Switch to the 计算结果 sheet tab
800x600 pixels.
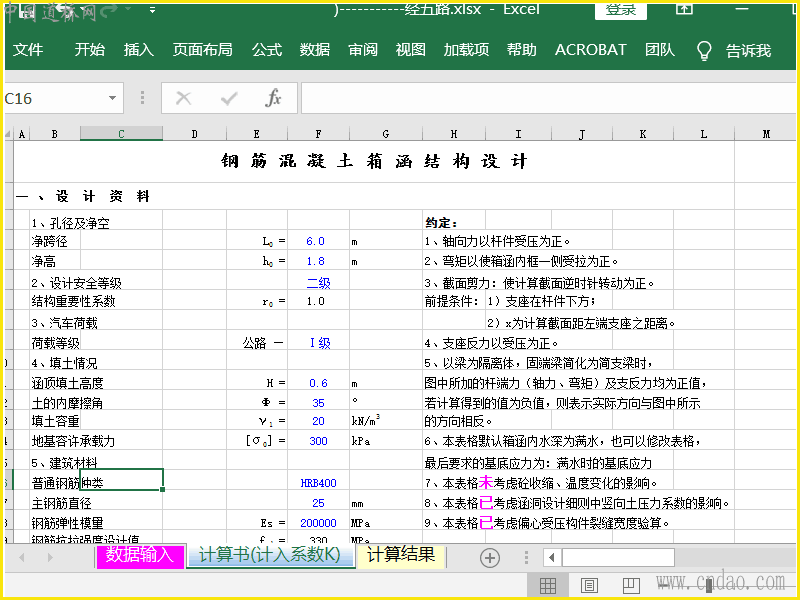coord(400,555)
